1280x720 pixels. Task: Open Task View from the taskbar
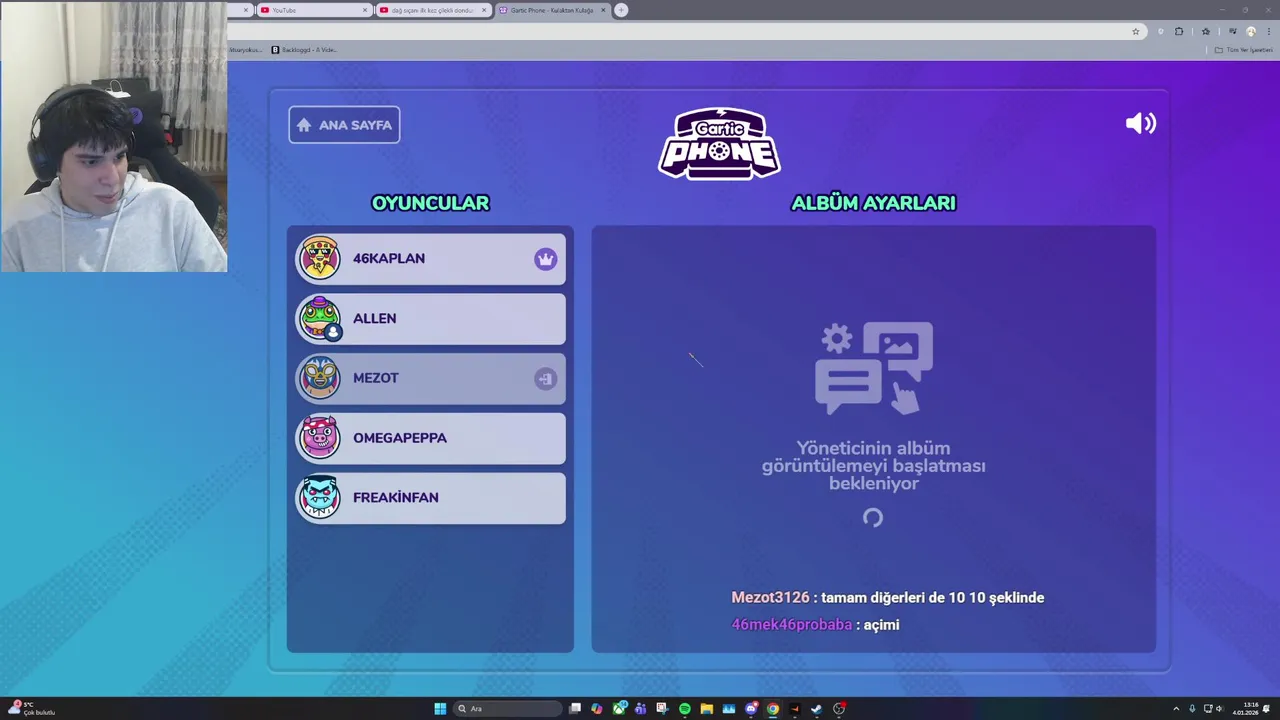575,709
